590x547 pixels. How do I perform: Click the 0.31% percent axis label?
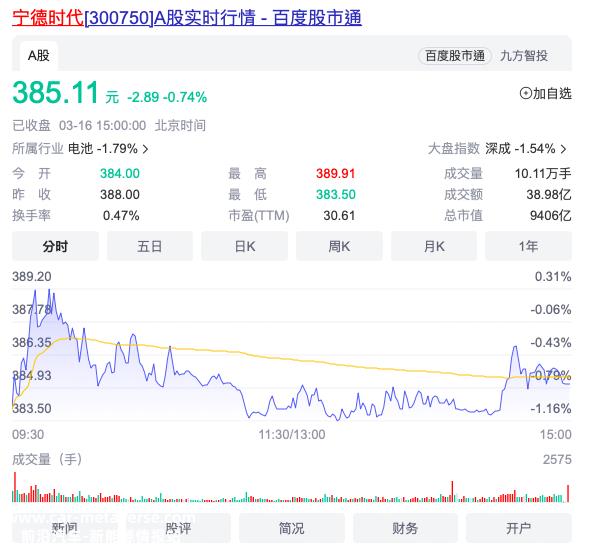pyautogui.click(x=553, y=277)
